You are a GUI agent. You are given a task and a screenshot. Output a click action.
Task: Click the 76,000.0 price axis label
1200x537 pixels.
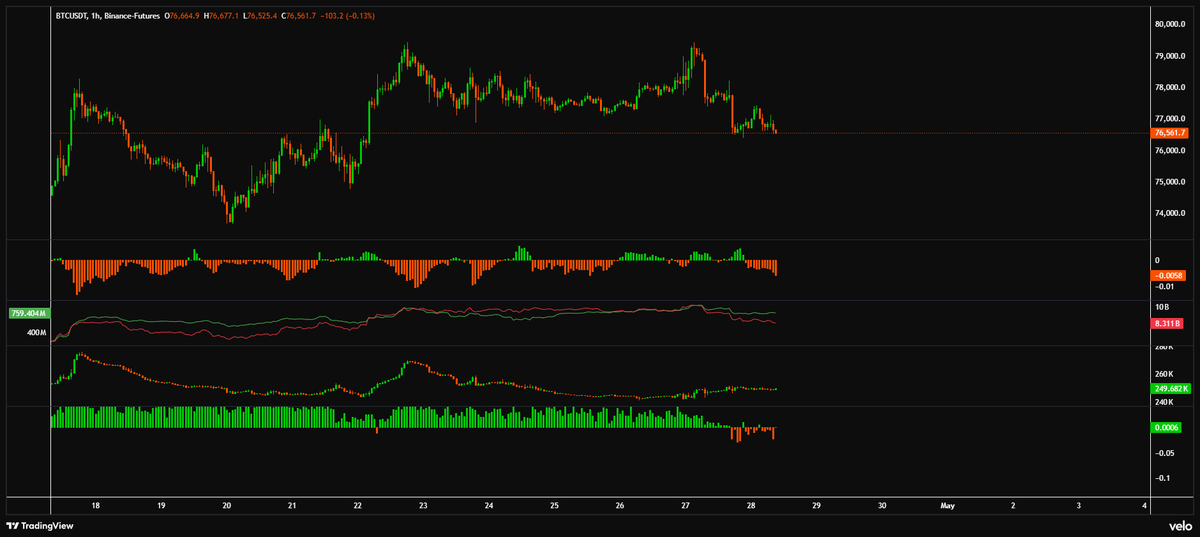coord(1170,151)
